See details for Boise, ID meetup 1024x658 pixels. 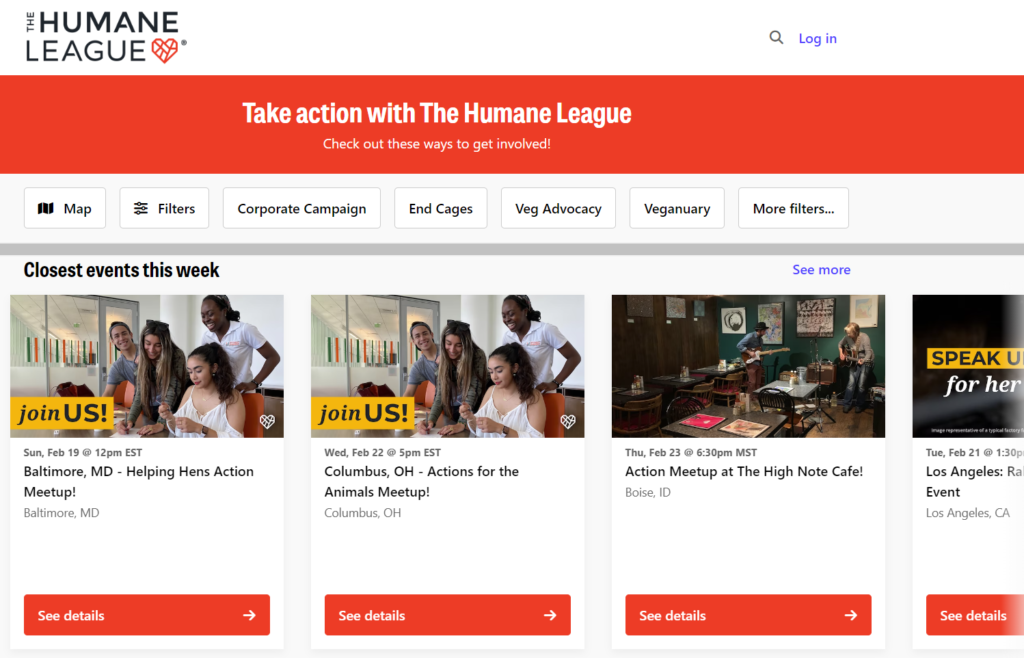[748, 615]
